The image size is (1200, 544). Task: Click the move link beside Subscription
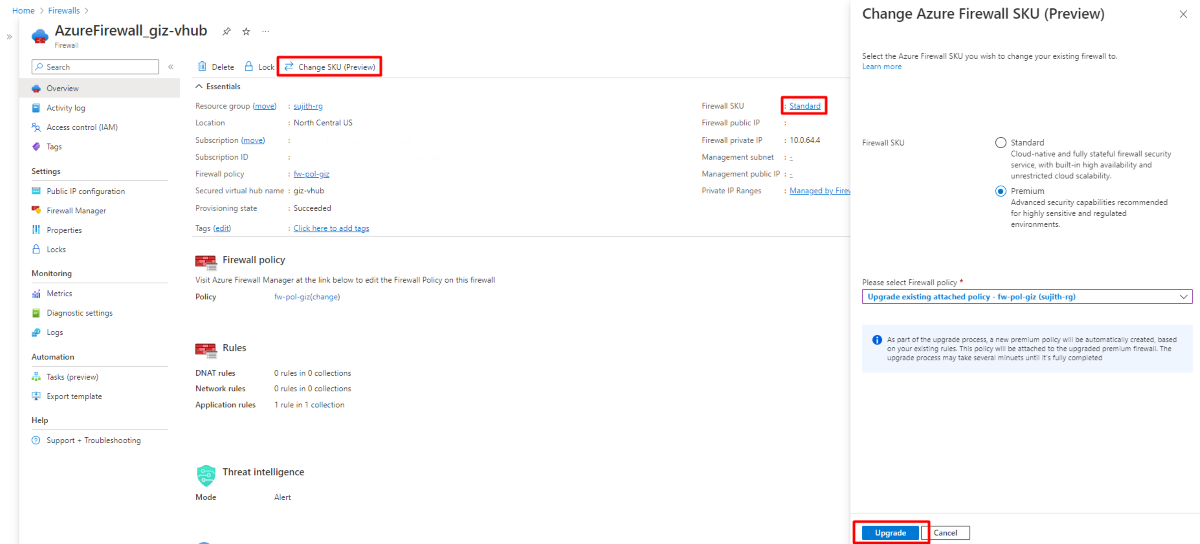(252, 140)
